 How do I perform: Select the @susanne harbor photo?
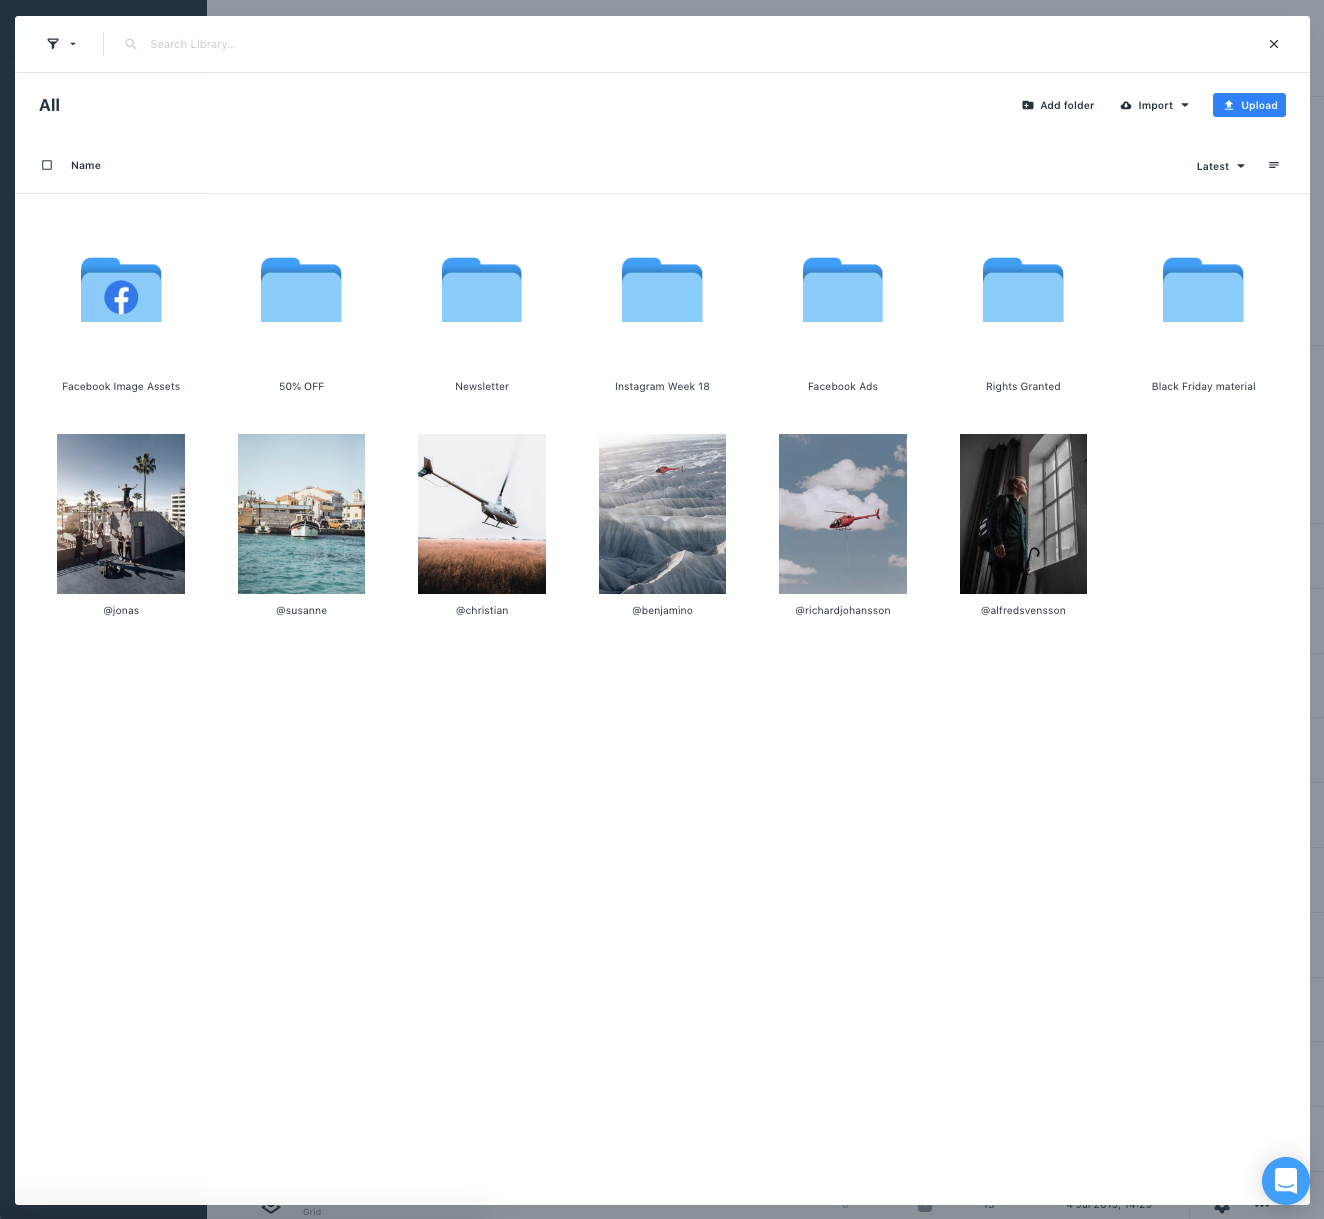pyautogui.click(x=301, y=514)
